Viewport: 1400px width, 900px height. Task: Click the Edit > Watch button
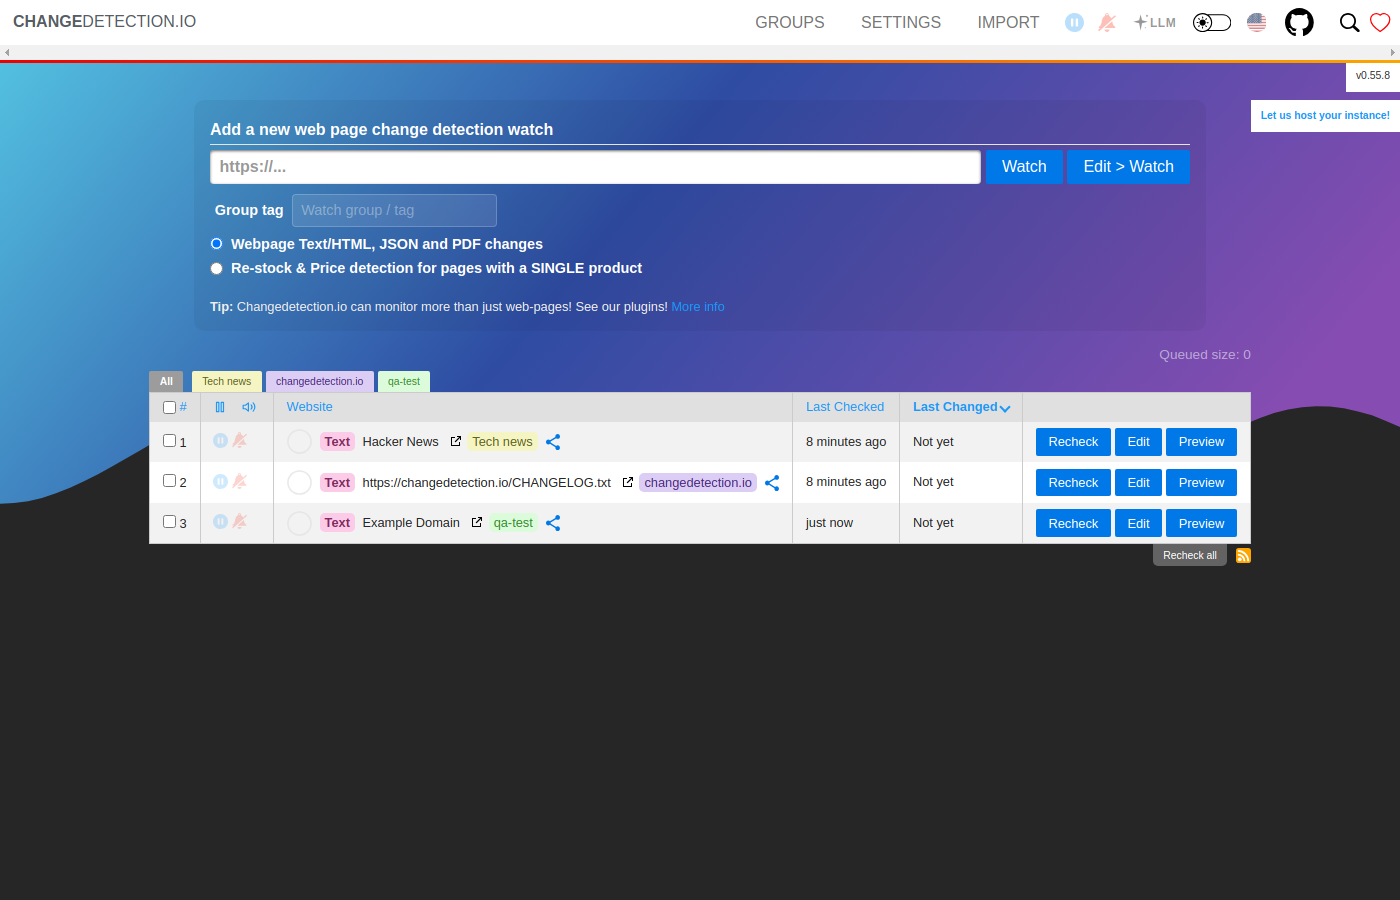(x=1129, y=167)
